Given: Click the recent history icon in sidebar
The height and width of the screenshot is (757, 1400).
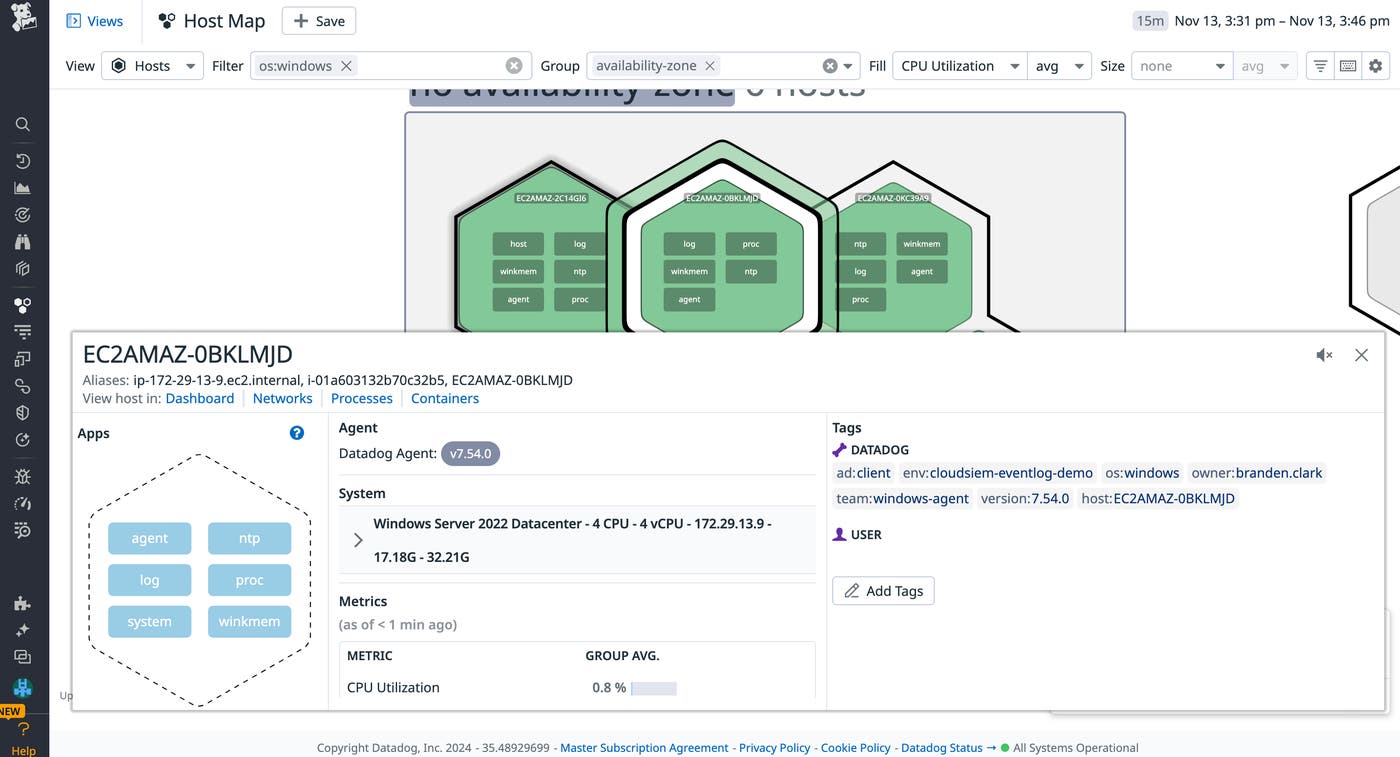Looking at the screenshot, I should click(22, 160).
